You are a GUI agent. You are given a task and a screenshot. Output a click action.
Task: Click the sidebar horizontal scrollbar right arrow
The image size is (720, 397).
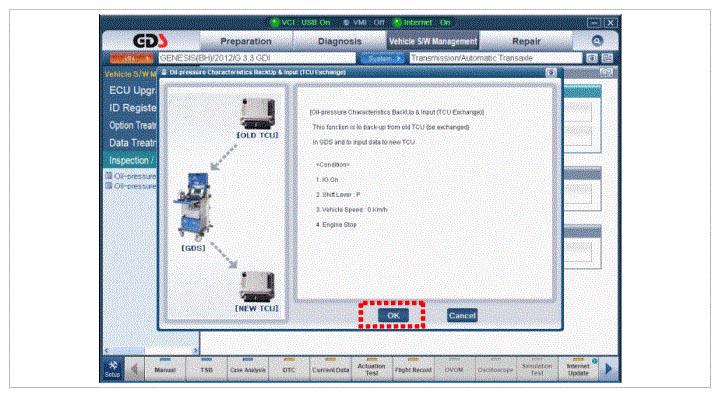coord(195,351)
